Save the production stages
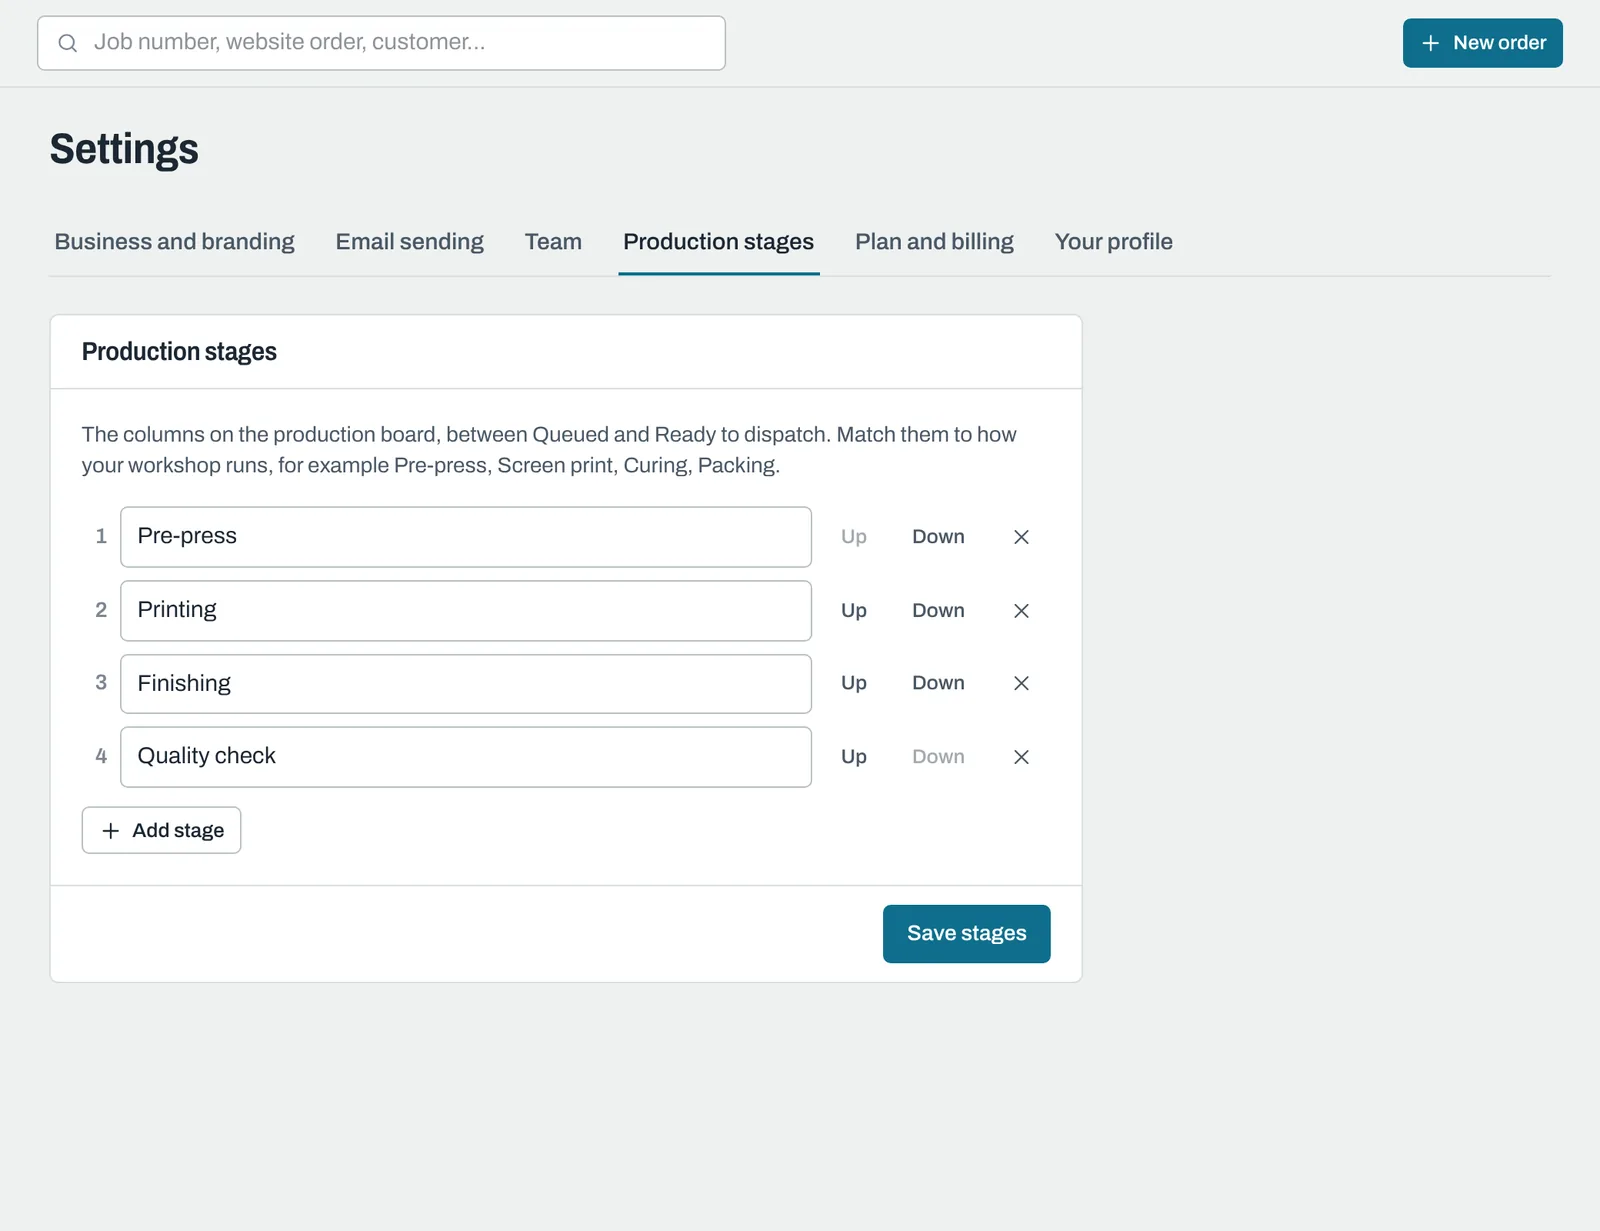Screen dimensions: 1600x1231 coord(966,934)
